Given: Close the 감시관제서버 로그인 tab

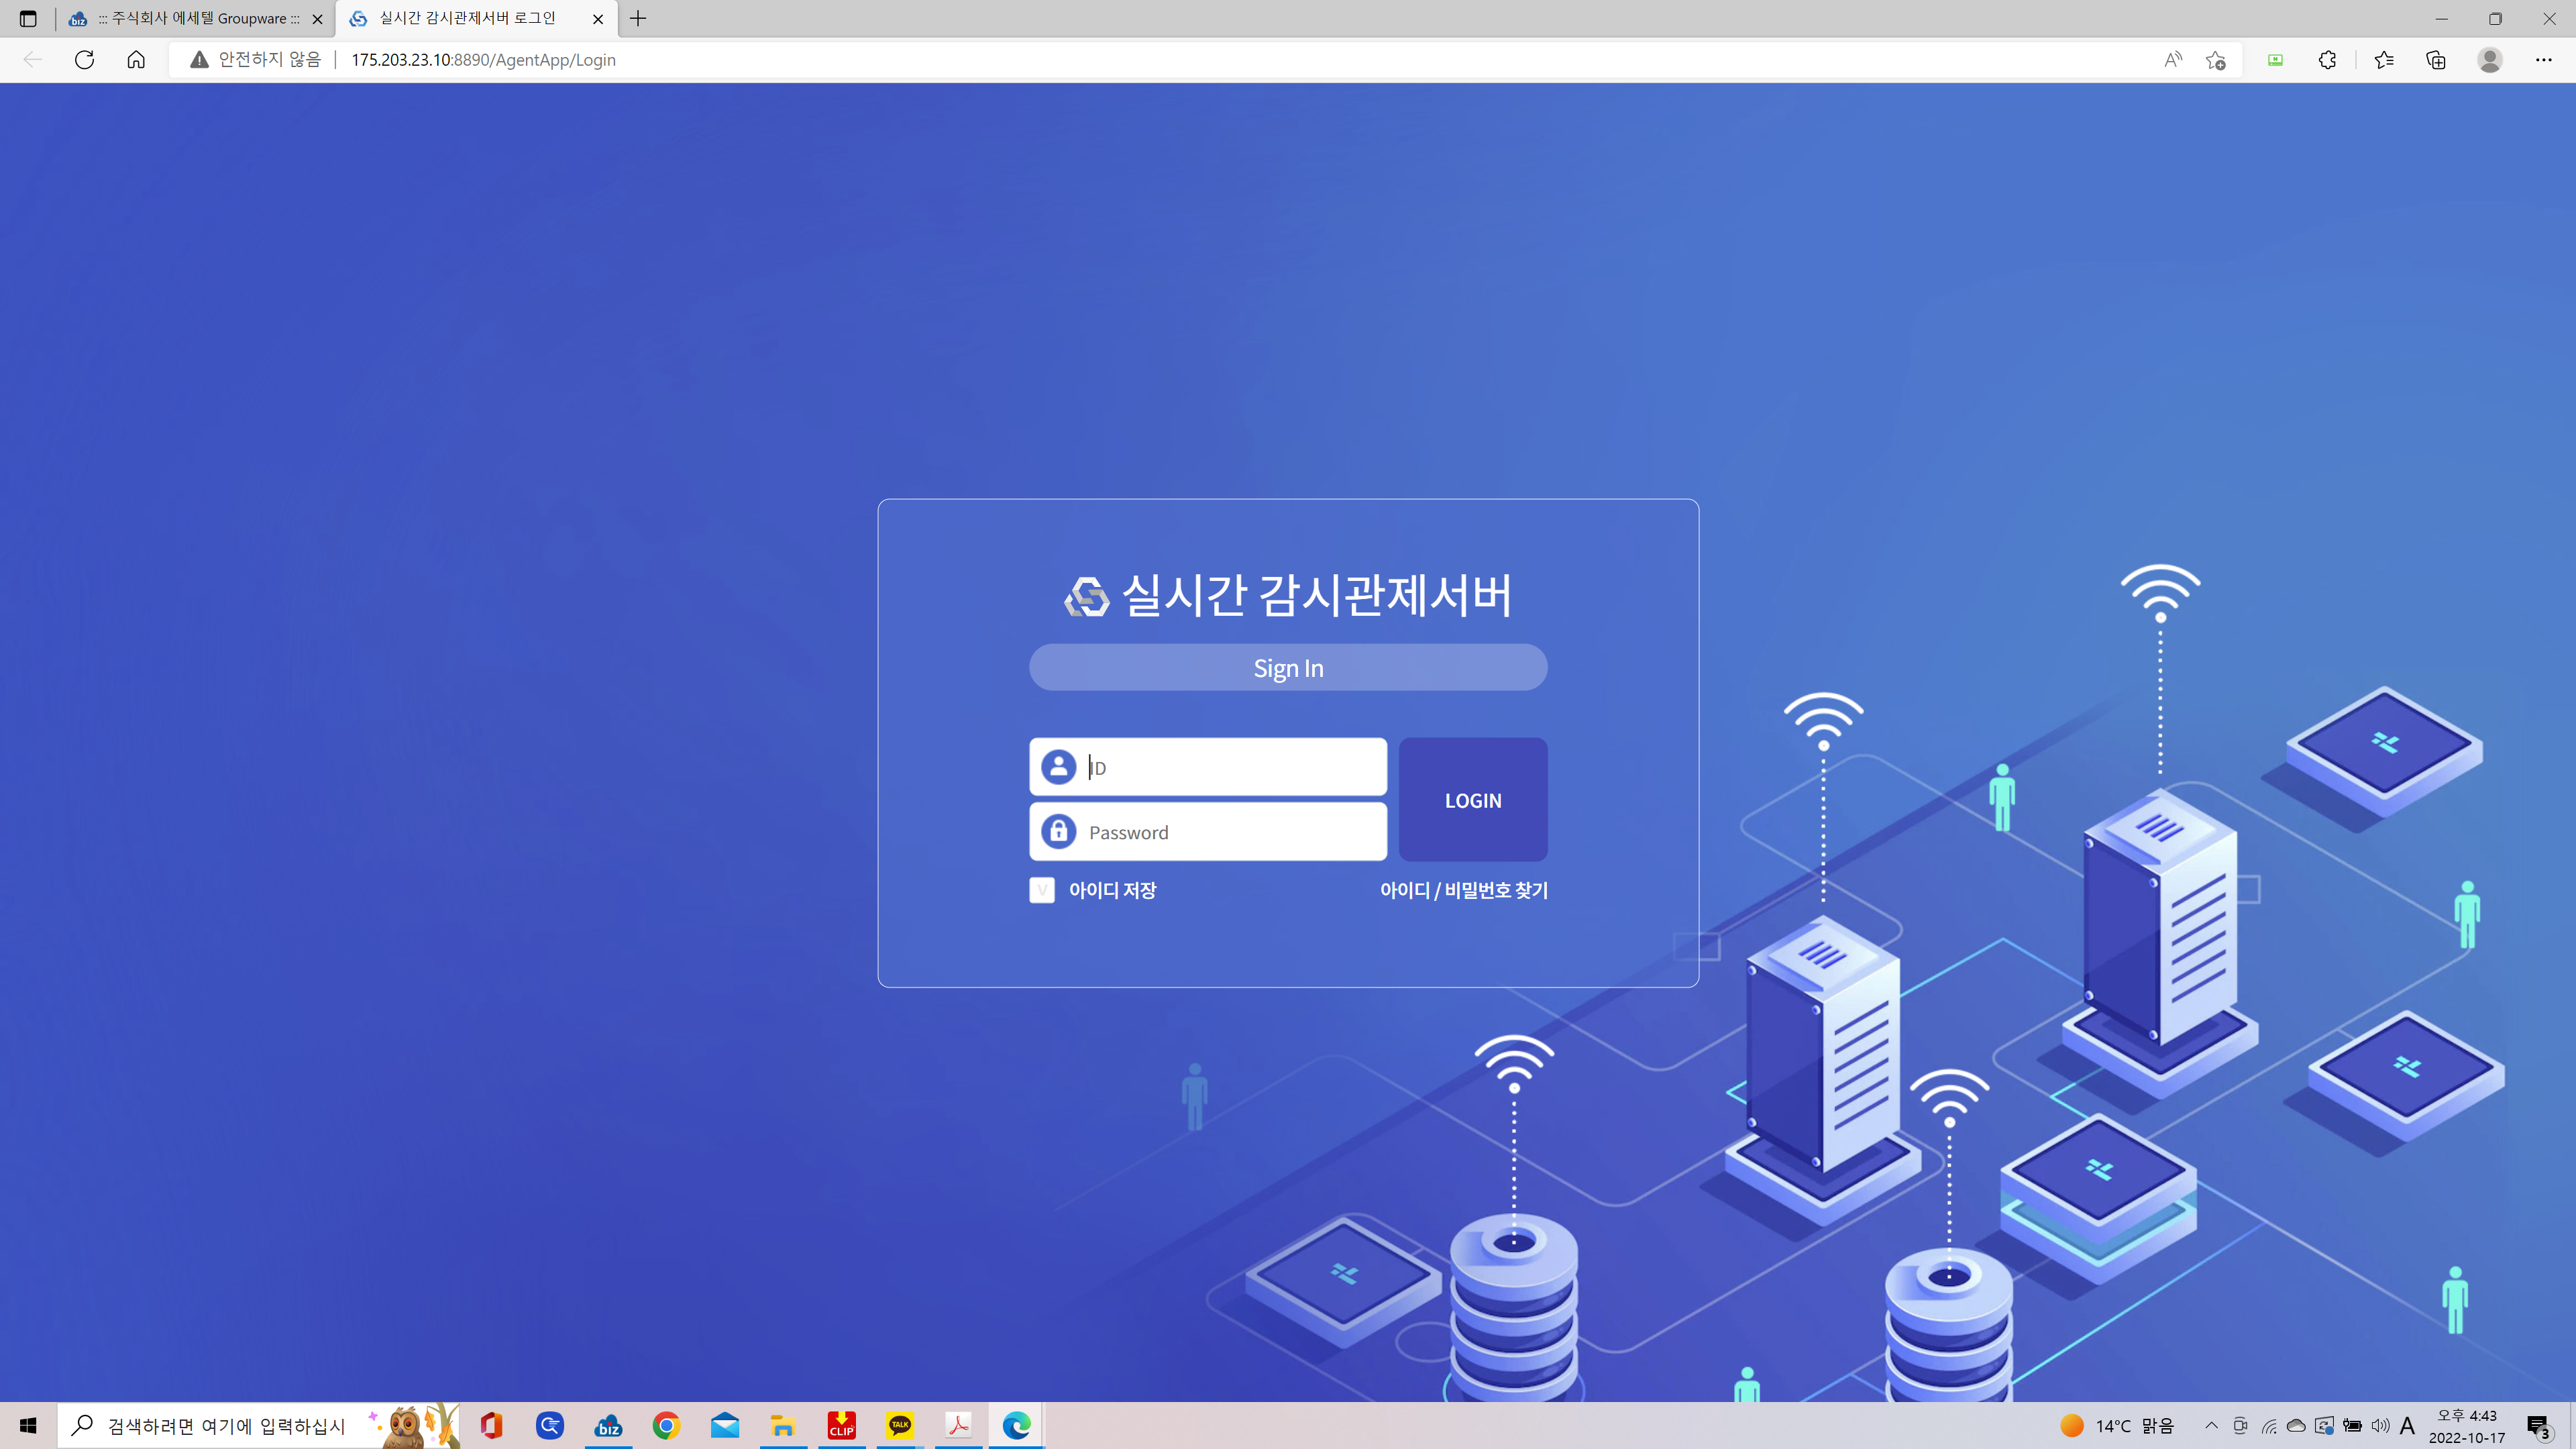Looking at the screenshot, I should pyautogui.click(x=598, y=19).
